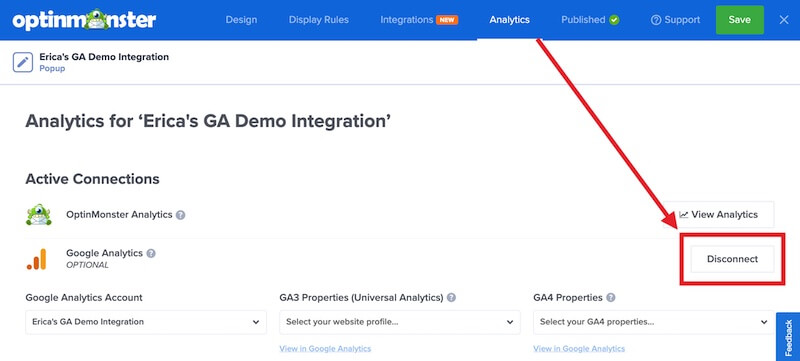Screen dimensions: 800x361
Task: Open the Feedback side tab
Action: 788,337
